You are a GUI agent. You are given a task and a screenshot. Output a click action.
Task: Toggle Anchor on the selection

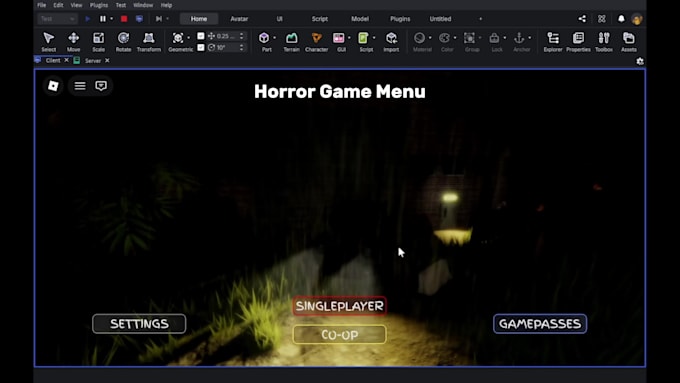click(519, 38)
